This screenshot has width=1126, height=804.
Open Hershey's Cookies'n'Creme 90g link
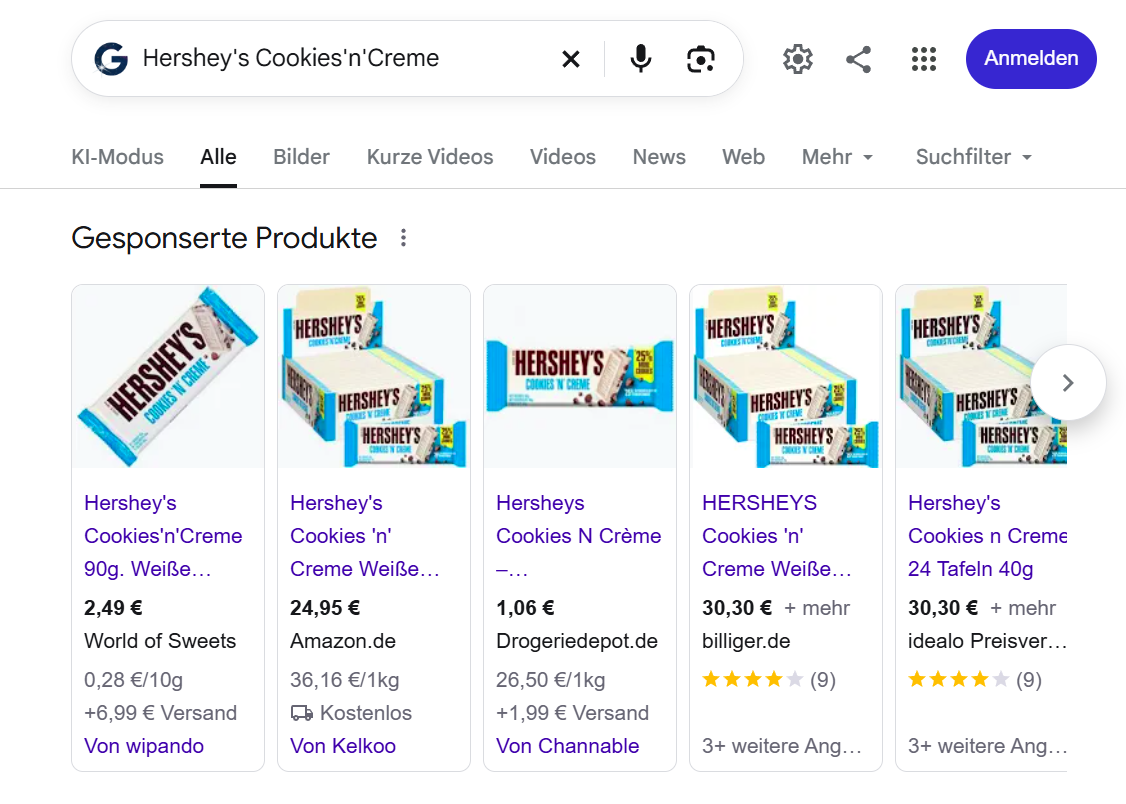163,536
